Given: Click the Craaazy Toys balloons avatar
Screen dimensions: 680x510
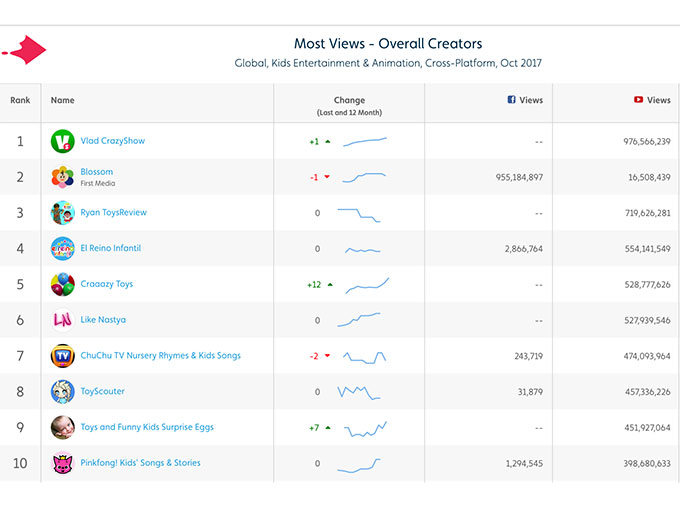Looking at the screenshot, I should [62, 284].
